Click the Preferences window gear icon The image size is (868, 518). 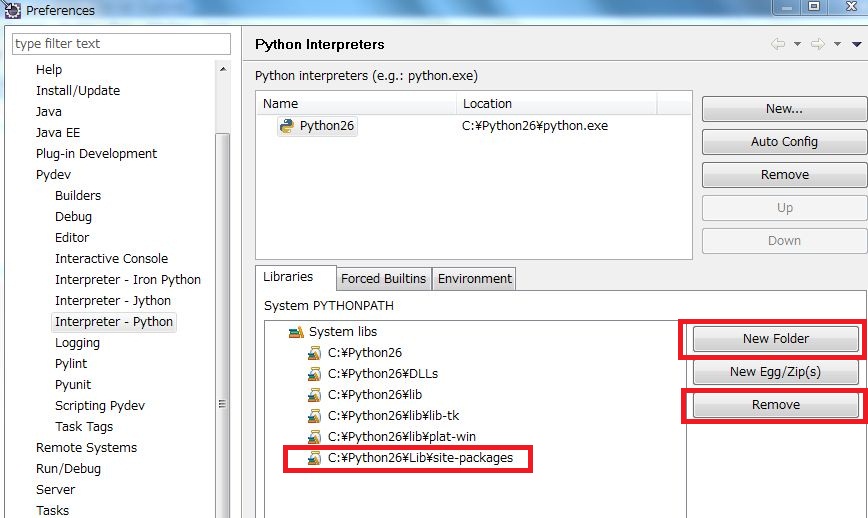click(x=12, y=10)
